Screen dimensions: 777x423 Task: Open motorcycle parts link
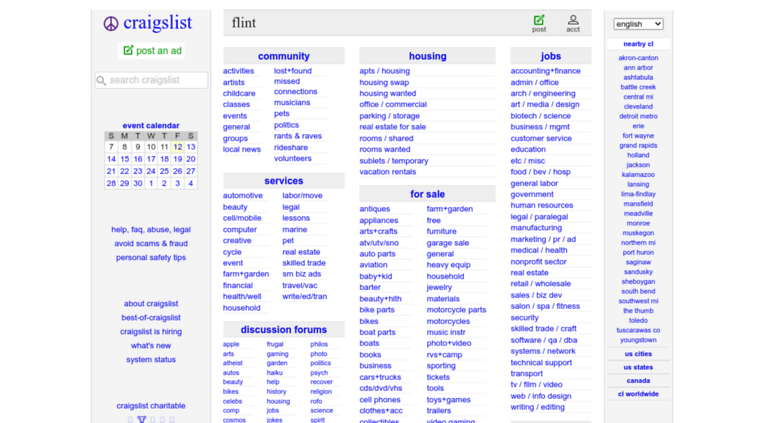click(x=456, y=310)
